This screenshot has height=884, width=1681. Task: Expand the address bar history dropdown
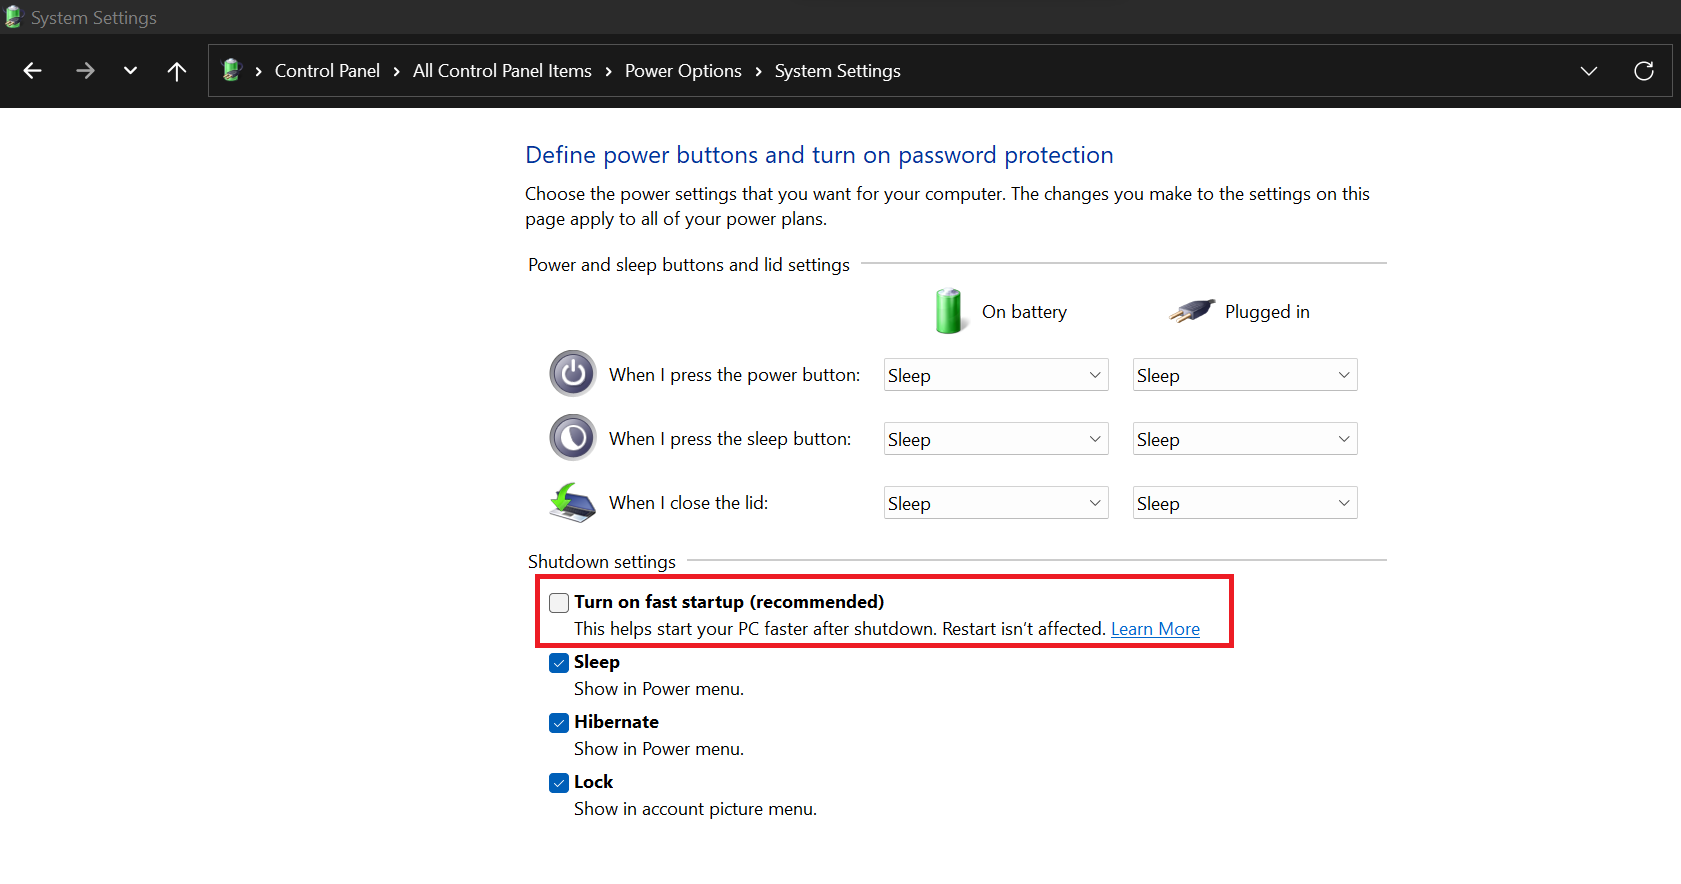[1589, 71]
